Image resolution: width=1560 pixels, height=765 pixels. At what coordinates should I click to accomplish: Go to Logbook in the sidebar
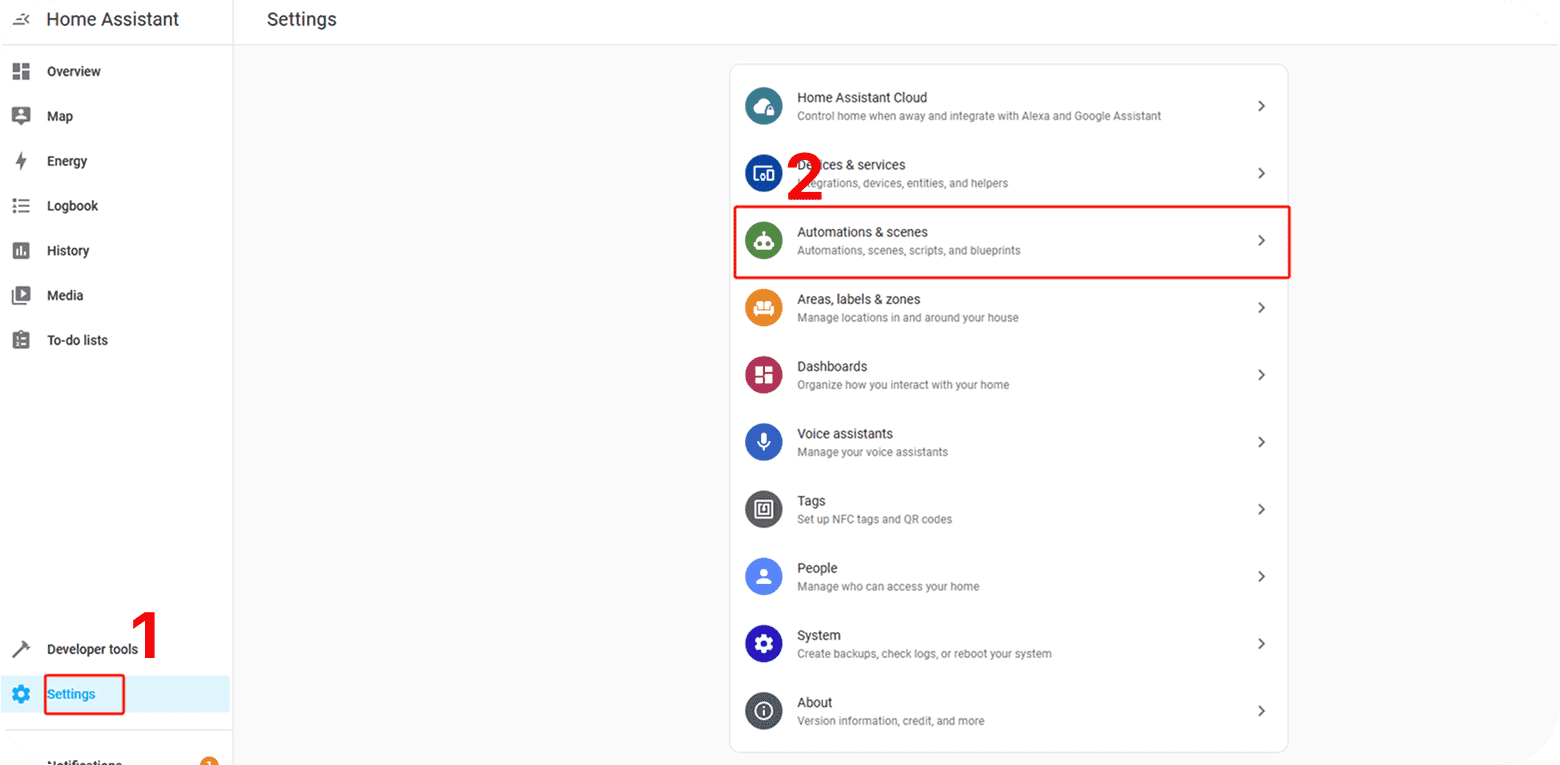[x=72, y=206]
